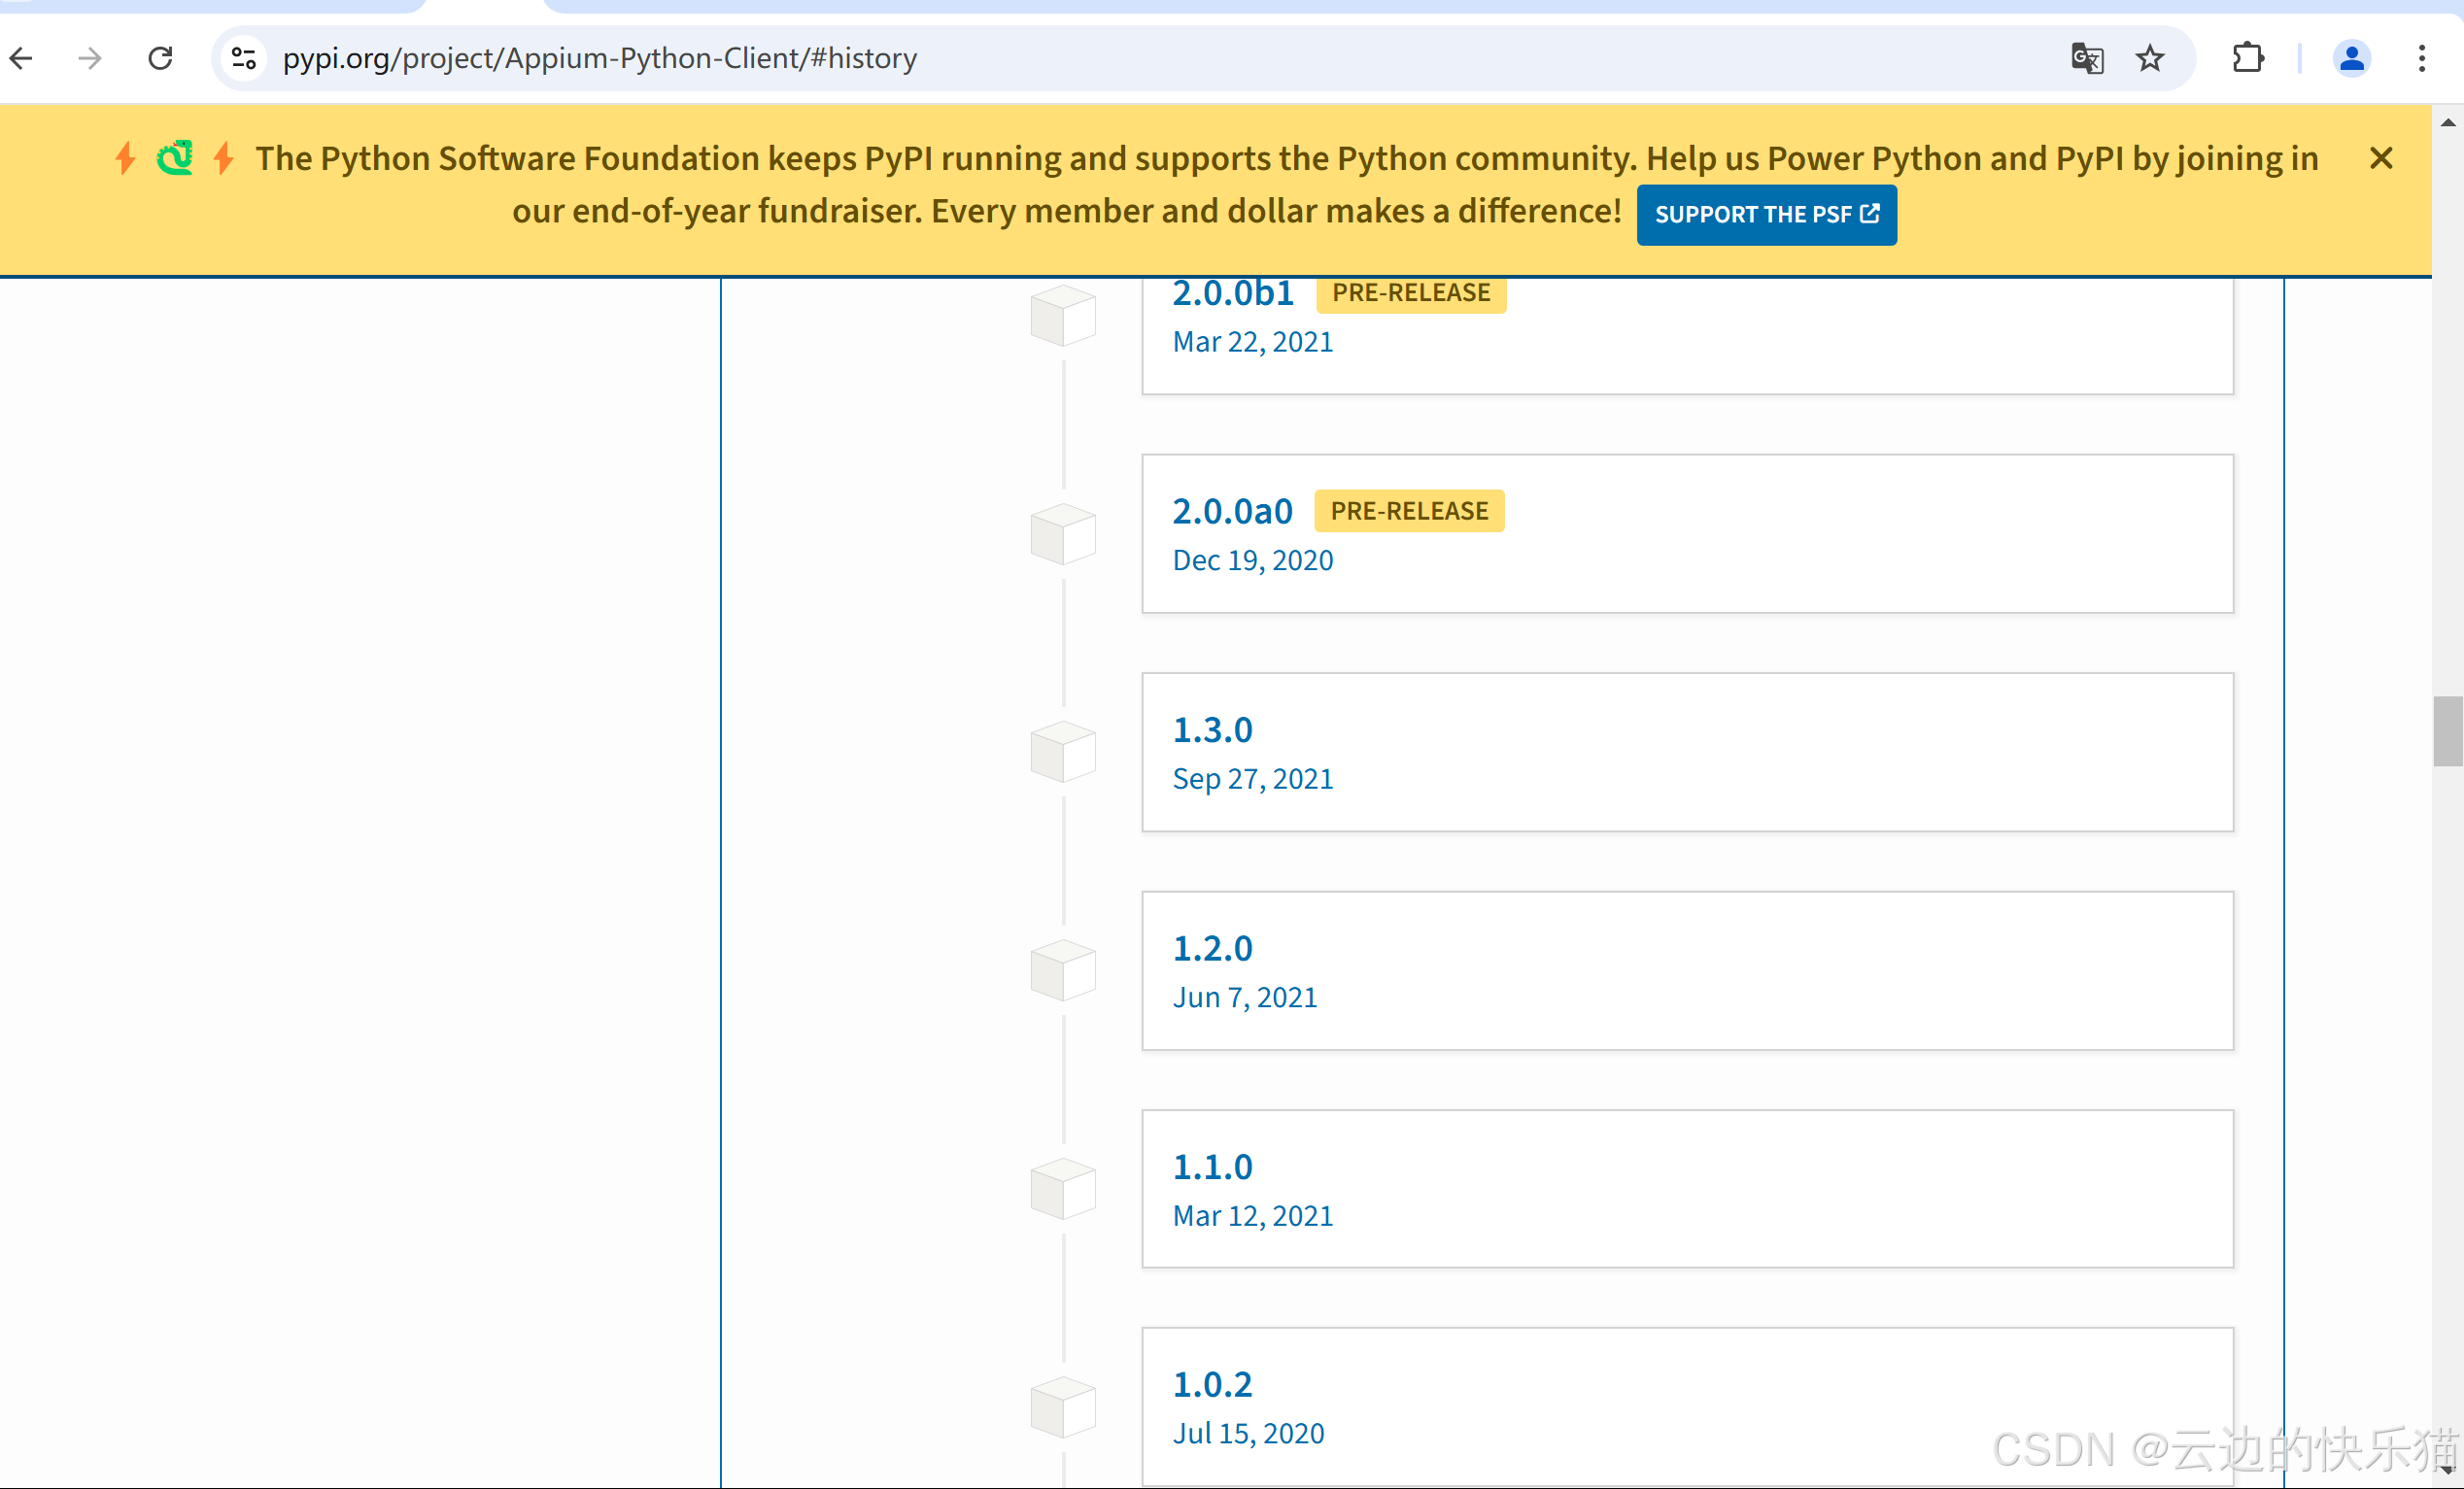Click the date Jun 7, 2021
Screen dimensions: 2464x1489
1245,997
